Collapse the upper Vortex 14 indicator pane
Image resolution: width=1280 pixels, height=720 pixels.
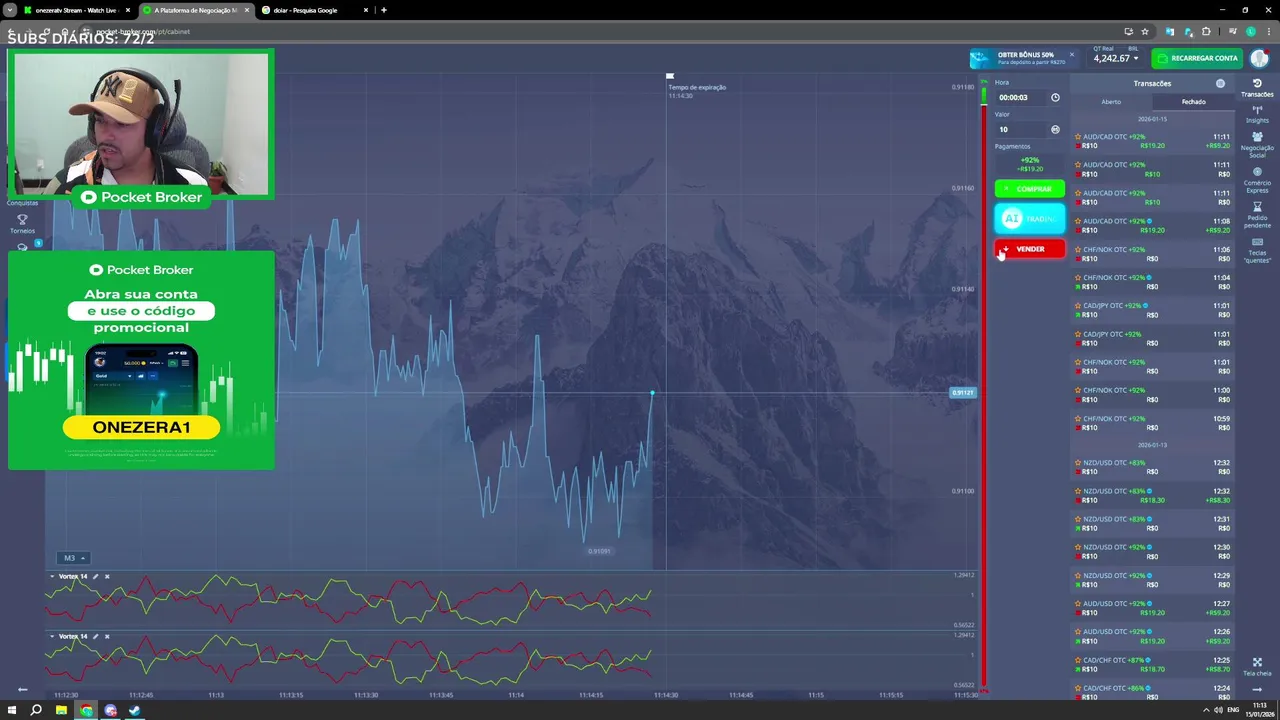coord(52,576)
